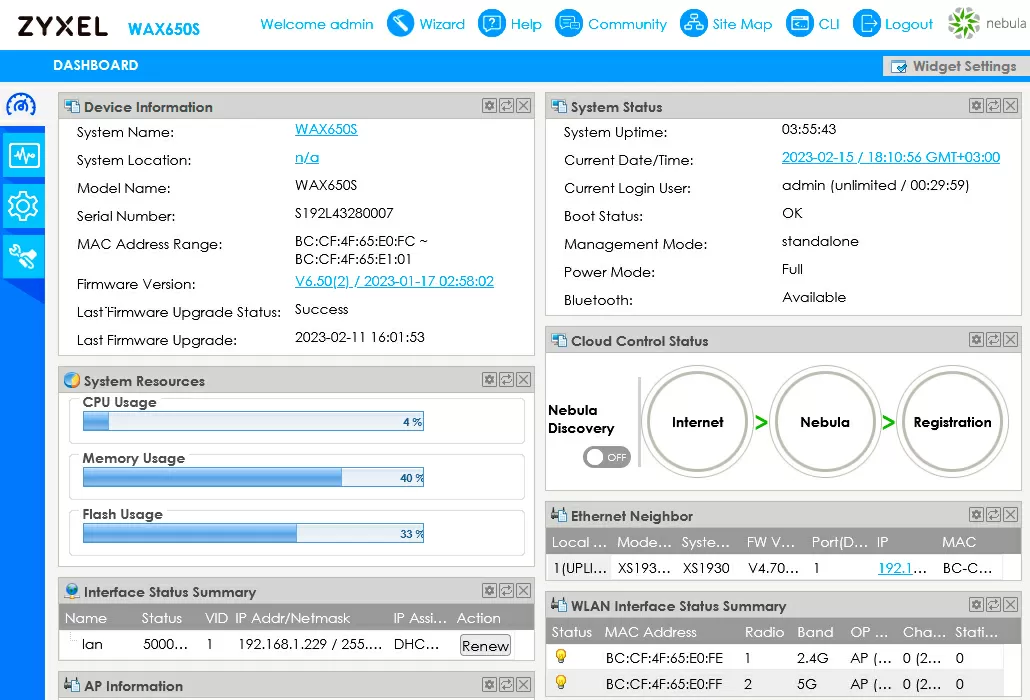Image resolution: width=1030 pixels, height=700 pixels.
Task: Open Ethernet Neighbor IP 192.1... link
Action: [x=902, y=568]
